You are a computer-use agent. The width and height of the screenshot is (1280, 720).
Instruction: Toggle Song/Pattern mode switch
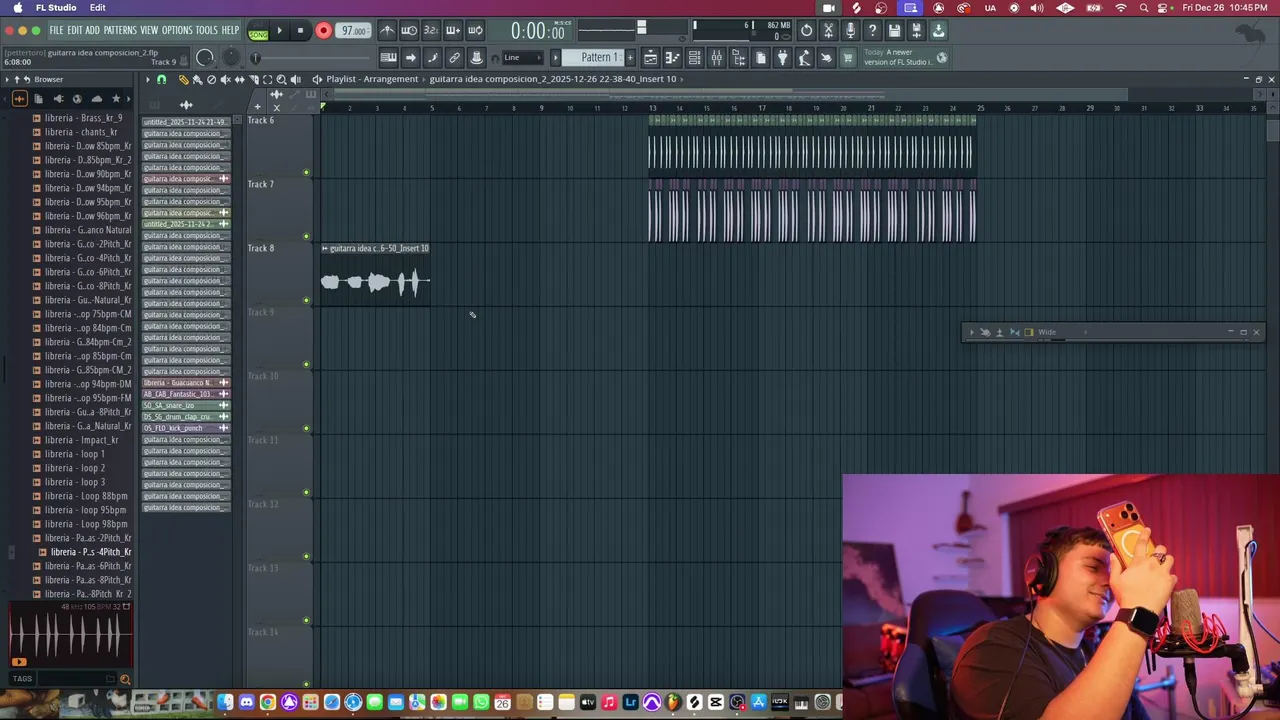[x=258, y=31]
